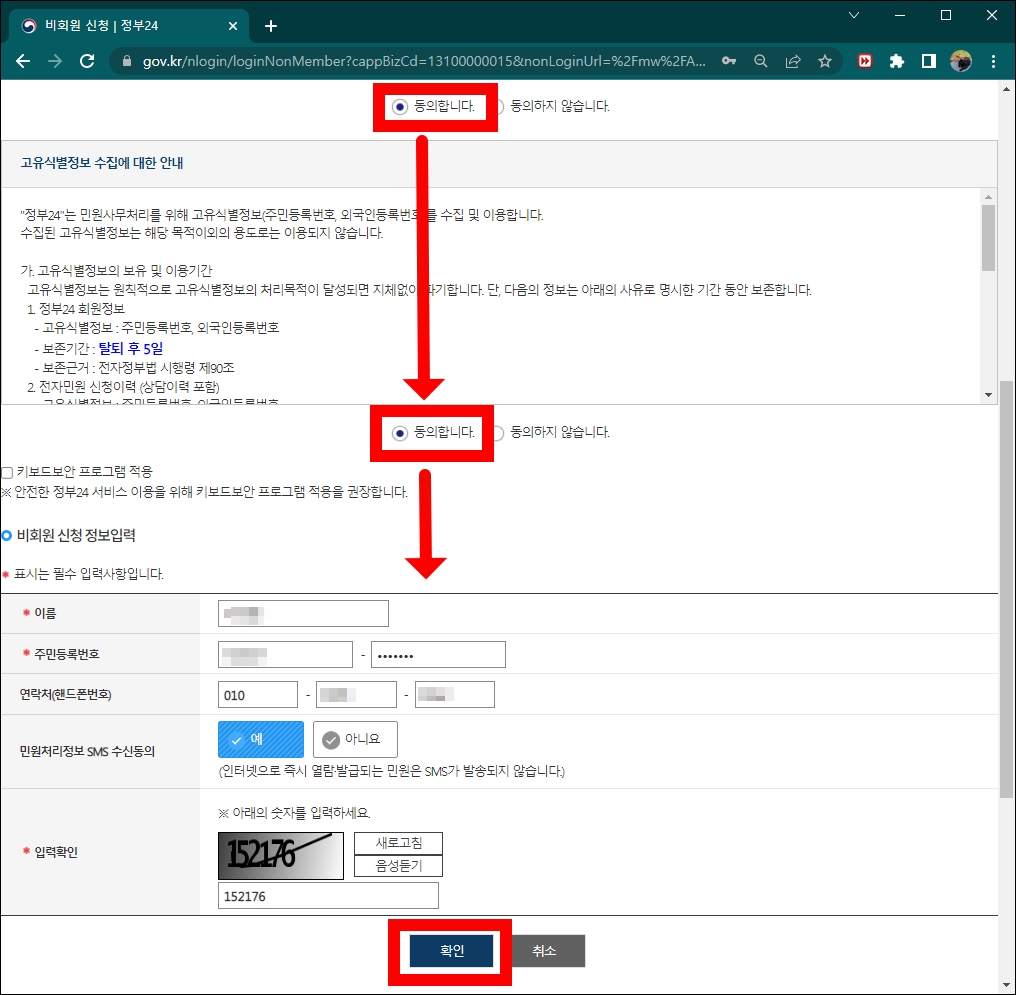Open the tab search chevron at top right

pos(854,17)
